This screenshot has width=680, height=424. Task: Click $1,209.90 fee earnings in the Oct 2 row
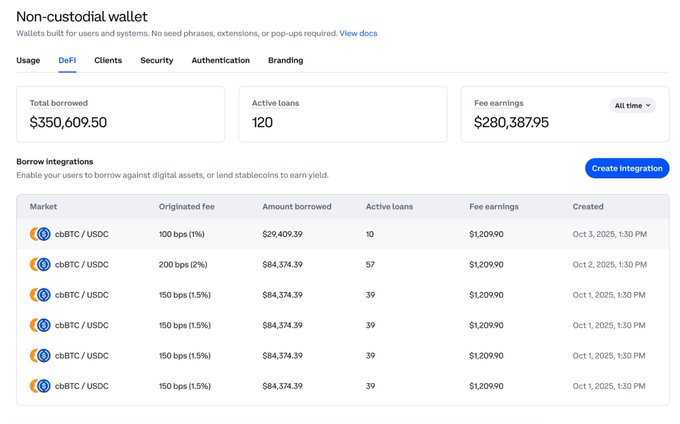(x=486, y=264)
